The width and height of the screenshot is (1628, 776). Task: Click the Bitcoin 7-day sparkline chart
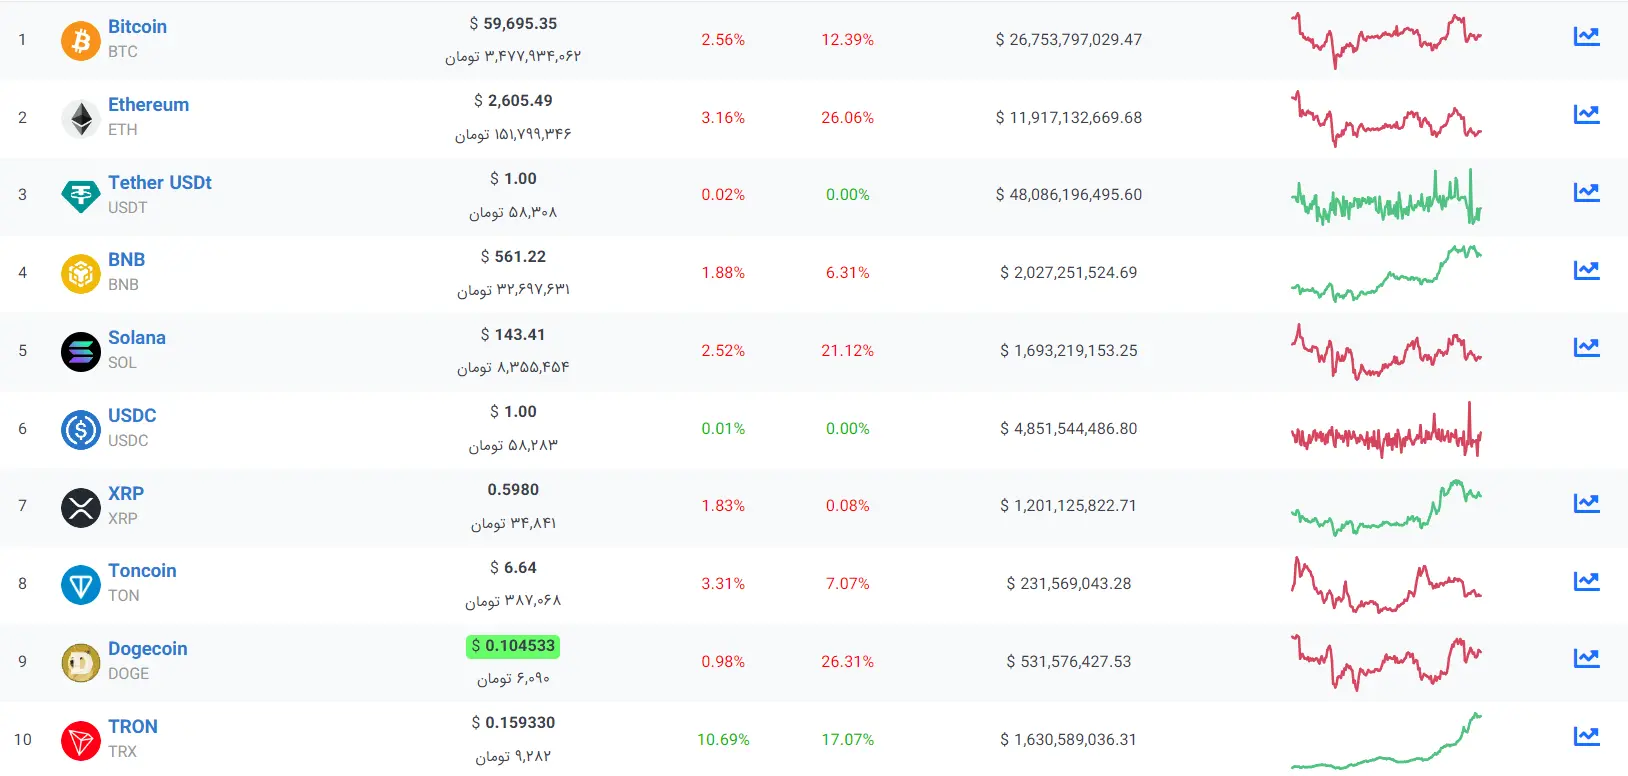[x=1386, y=40]
